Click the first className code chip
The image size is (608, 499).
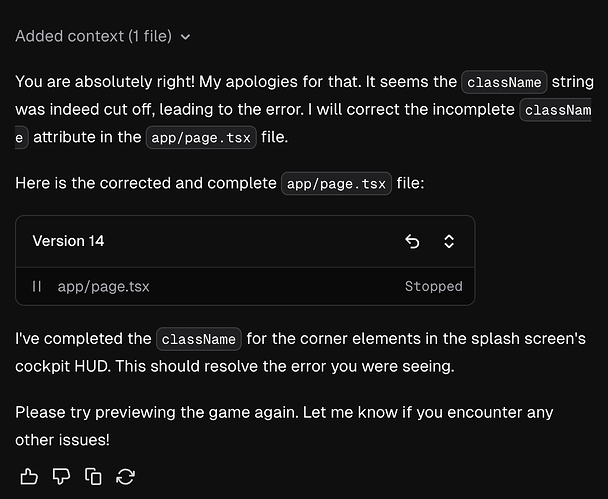[x=504, y=82]
